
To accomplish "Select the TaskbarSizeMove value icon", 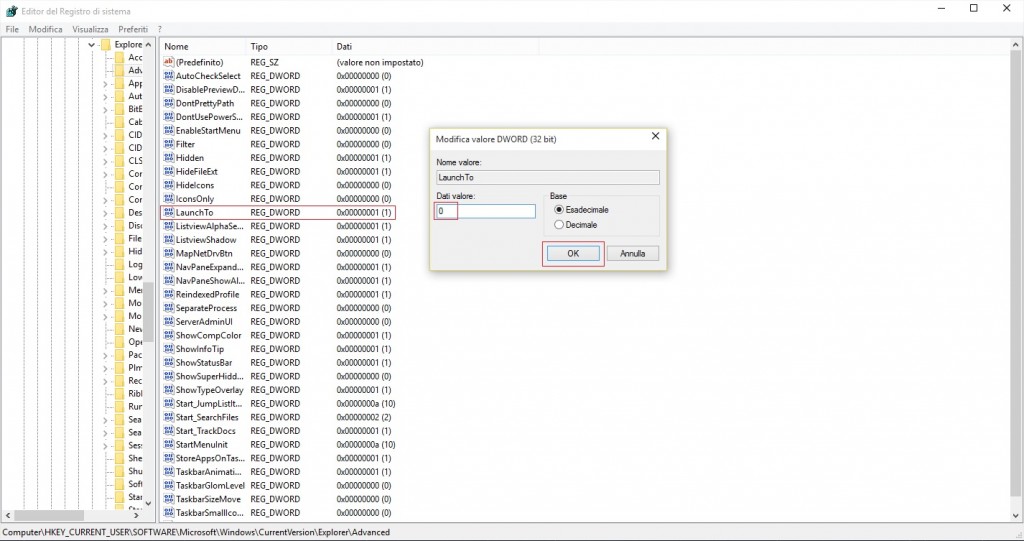I will pos(168,499).
